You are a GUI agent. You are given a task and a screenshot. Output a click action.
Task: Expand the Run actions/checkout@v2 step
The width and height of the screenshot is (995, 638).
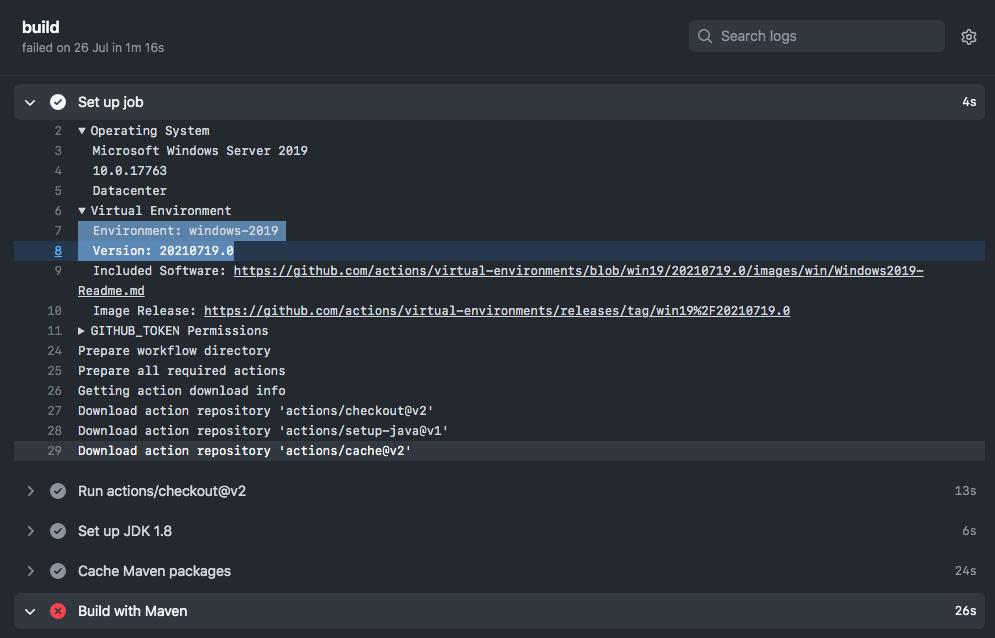30,491
